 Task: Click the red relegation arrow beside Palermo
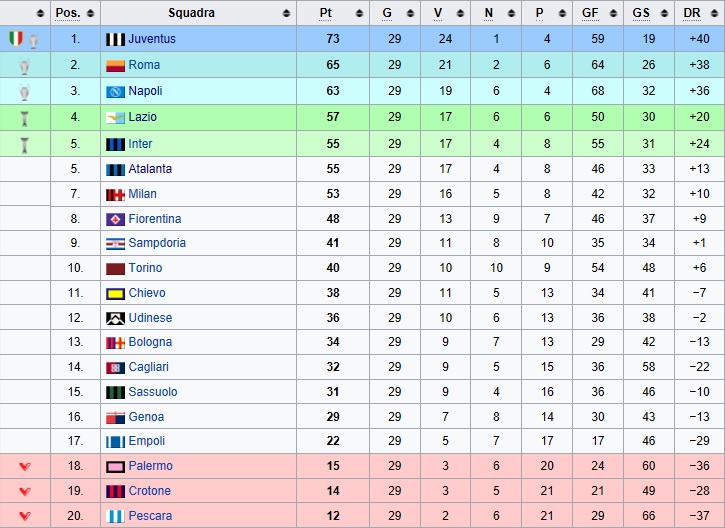(25, 467)
